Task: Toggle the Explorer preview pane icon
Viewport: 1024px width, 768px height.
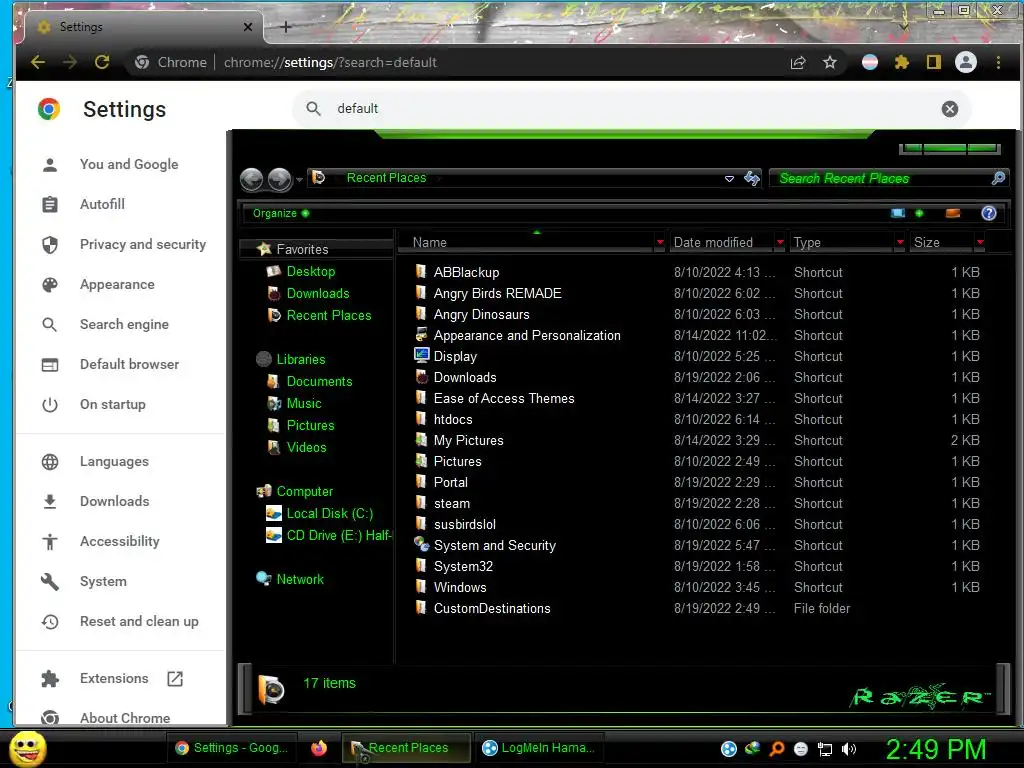Action: pyautogui.click(x=953, y=213)
